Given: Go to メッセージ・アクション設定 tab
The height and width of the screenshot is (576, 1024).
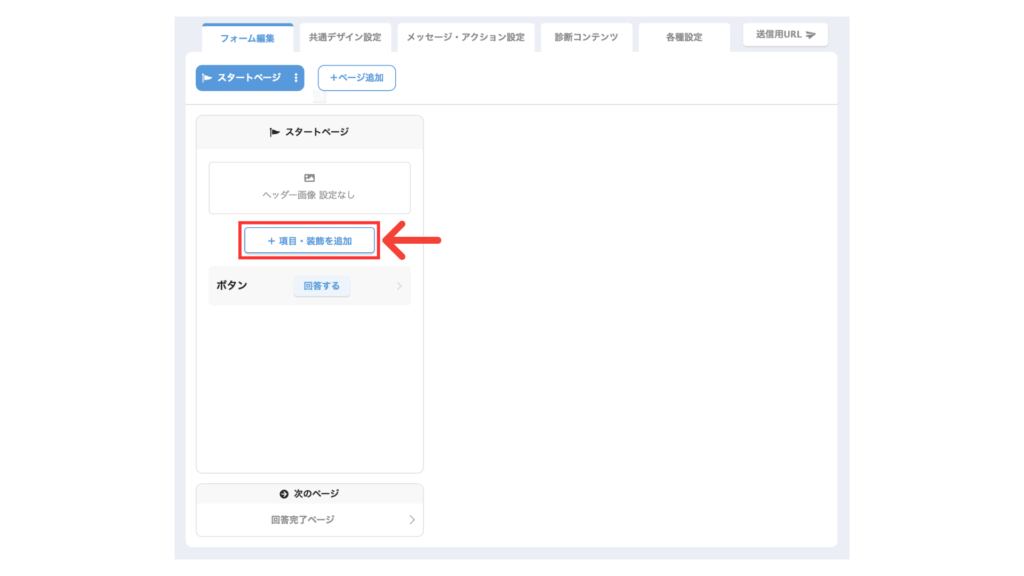Looking at the screenshot, I should pos(465,38).
